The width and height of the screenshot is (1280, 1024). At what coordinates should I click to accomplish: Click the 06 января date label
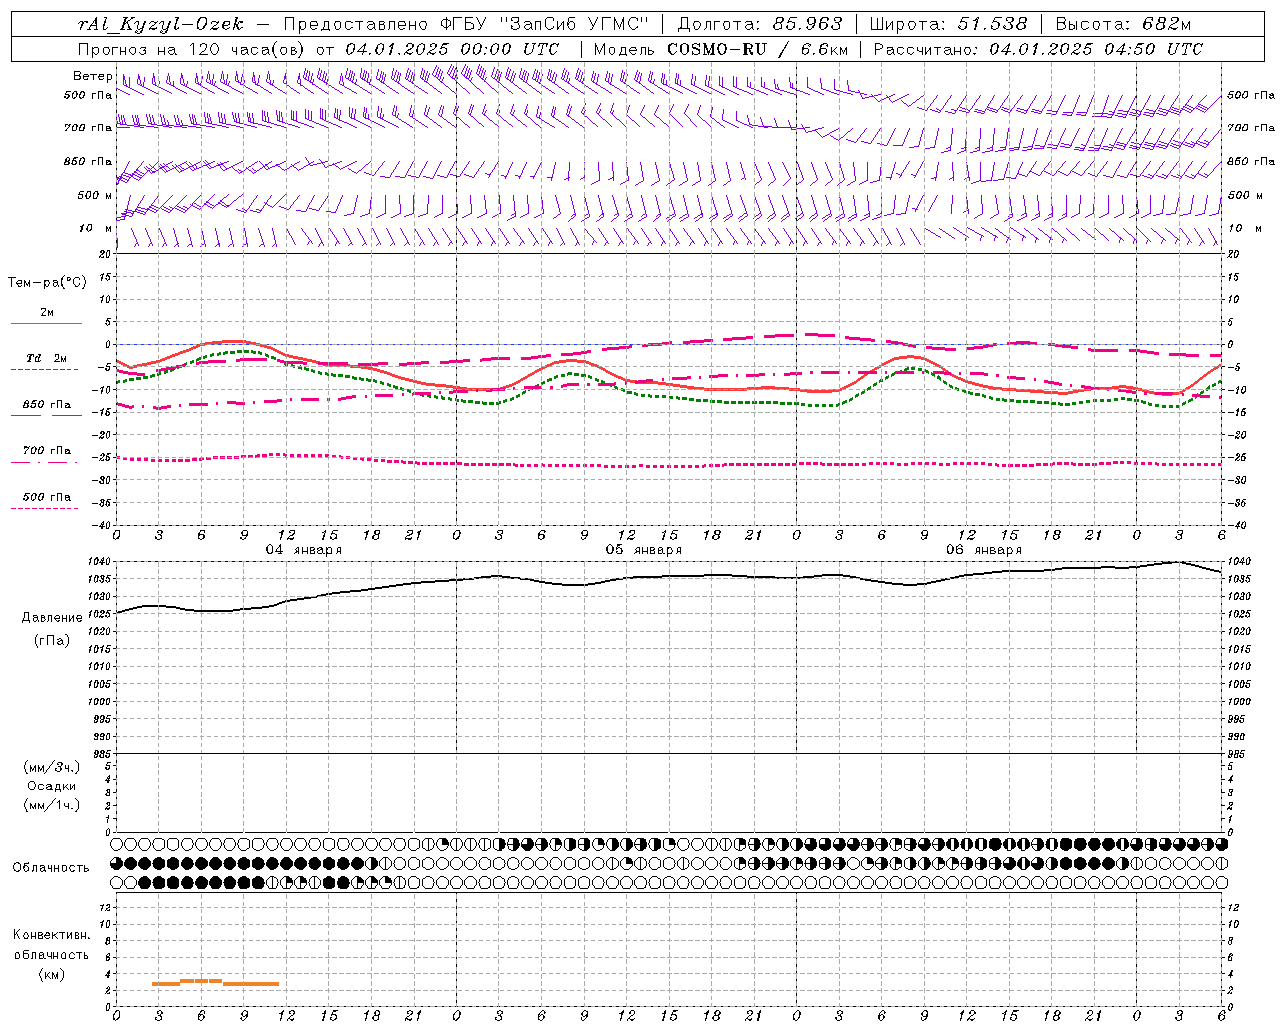984,550
